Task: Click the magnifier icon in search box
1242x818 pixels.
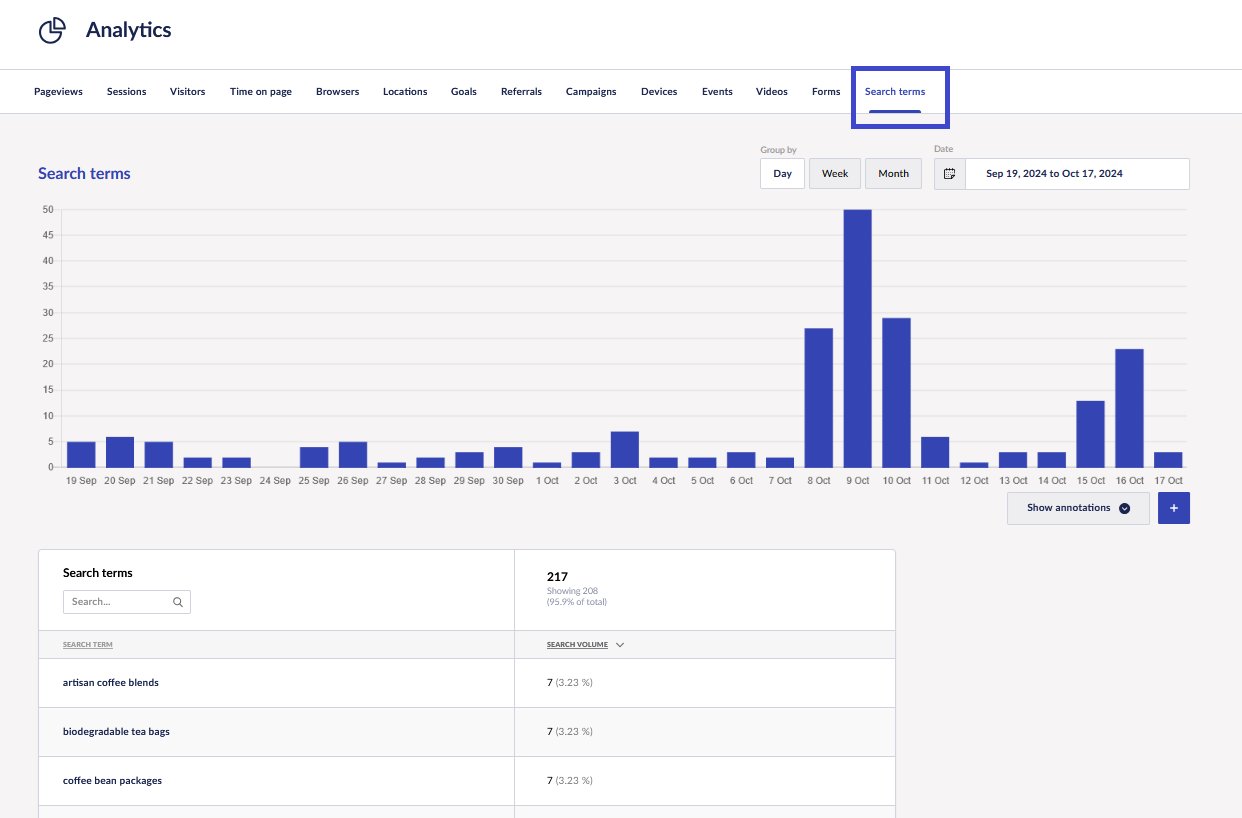Action: click(178, 602)
